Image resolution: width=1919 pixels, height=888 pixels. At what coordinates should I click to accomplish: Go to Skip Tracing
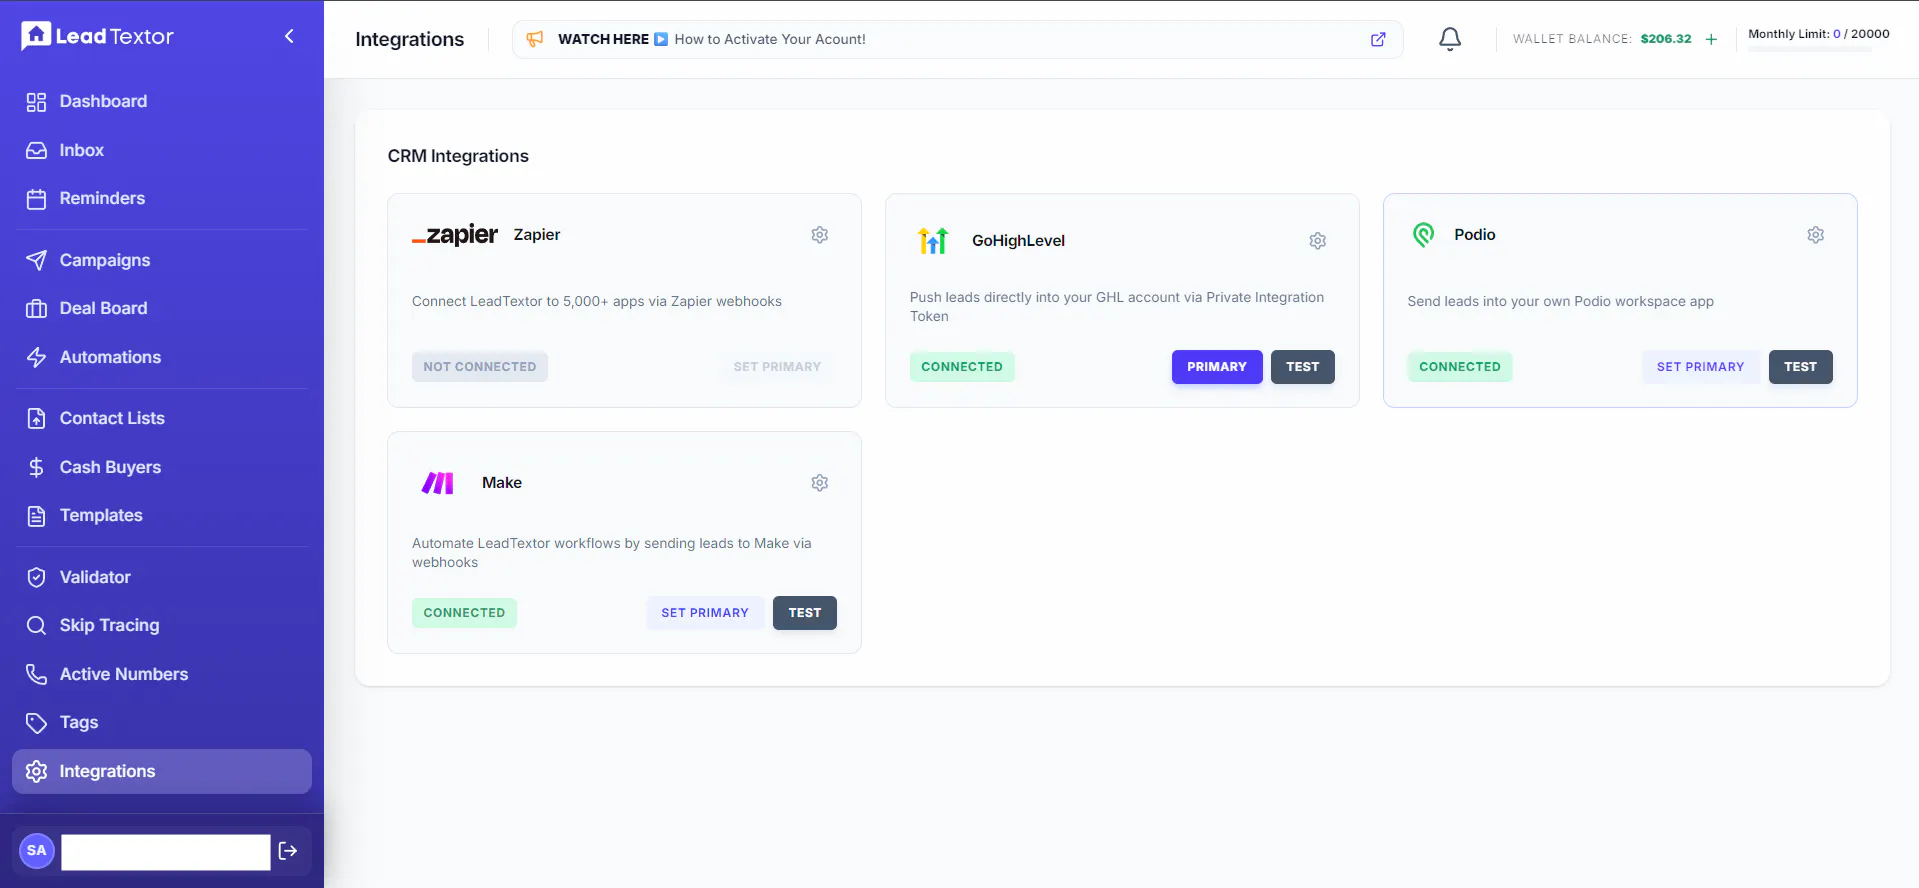[x=162, y=625]
